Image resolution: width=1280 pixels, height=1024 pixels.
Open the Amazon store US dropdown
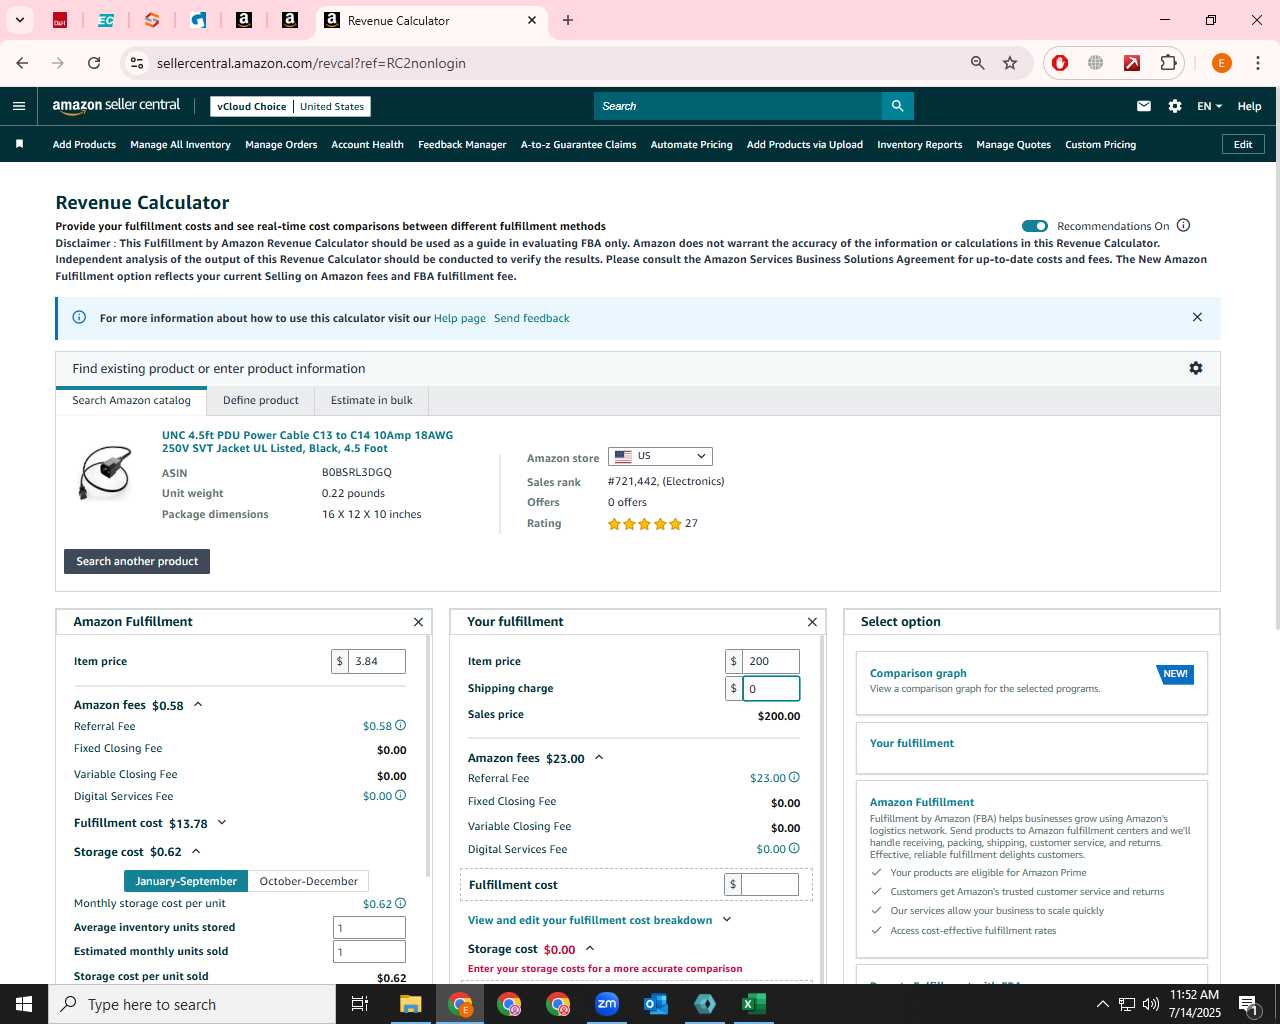point(660,456)
